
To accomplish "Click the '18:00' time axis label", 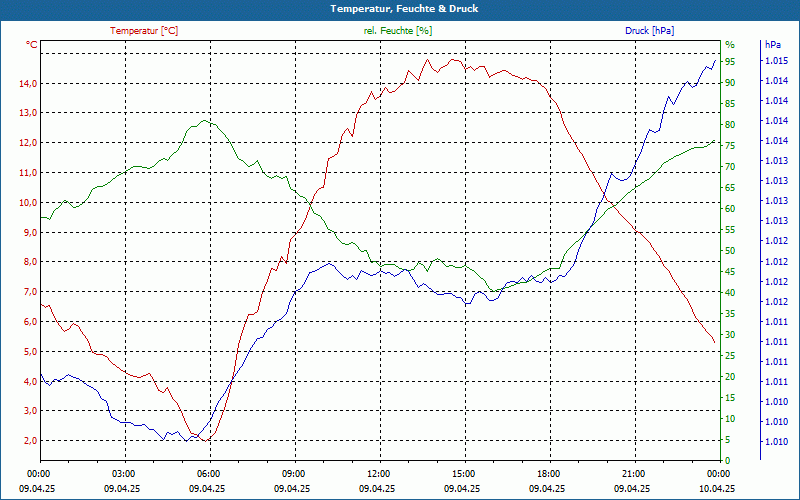I will pos(548,473).
